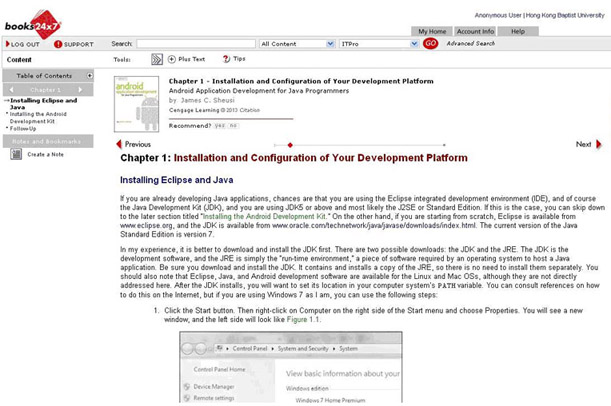
Task: Click book title 'Android Application Development for Java Programmers'
Action: [259, 91]
